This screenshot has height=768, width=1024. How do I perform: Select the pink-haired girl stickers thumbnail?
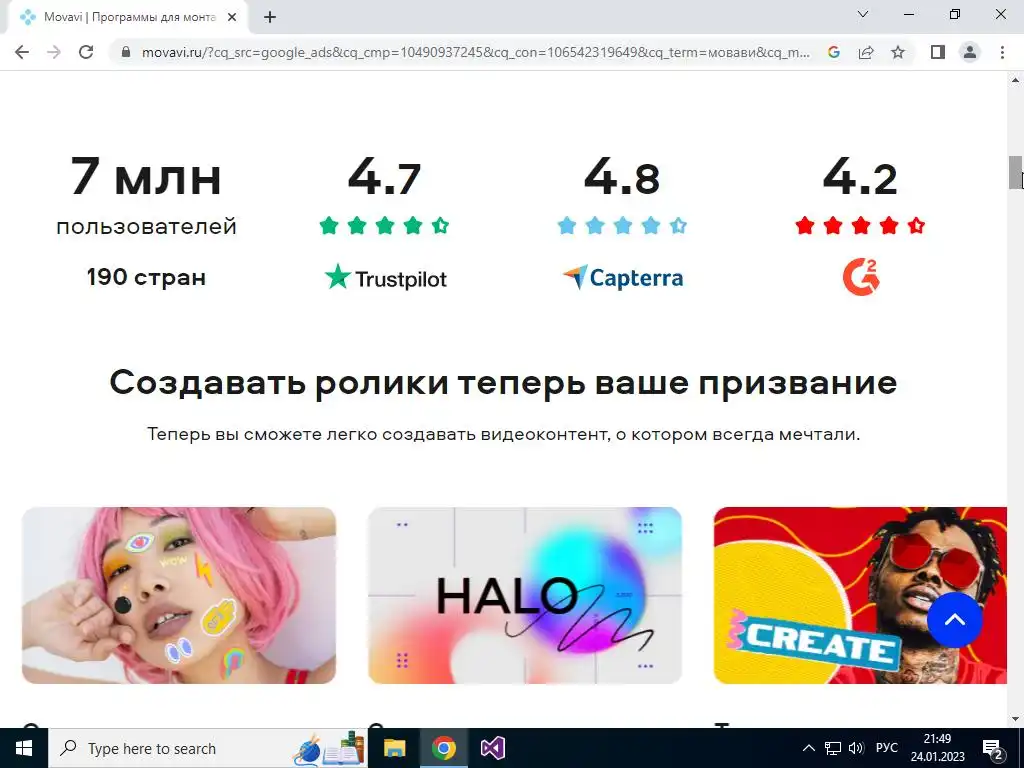tap(179, 596)
